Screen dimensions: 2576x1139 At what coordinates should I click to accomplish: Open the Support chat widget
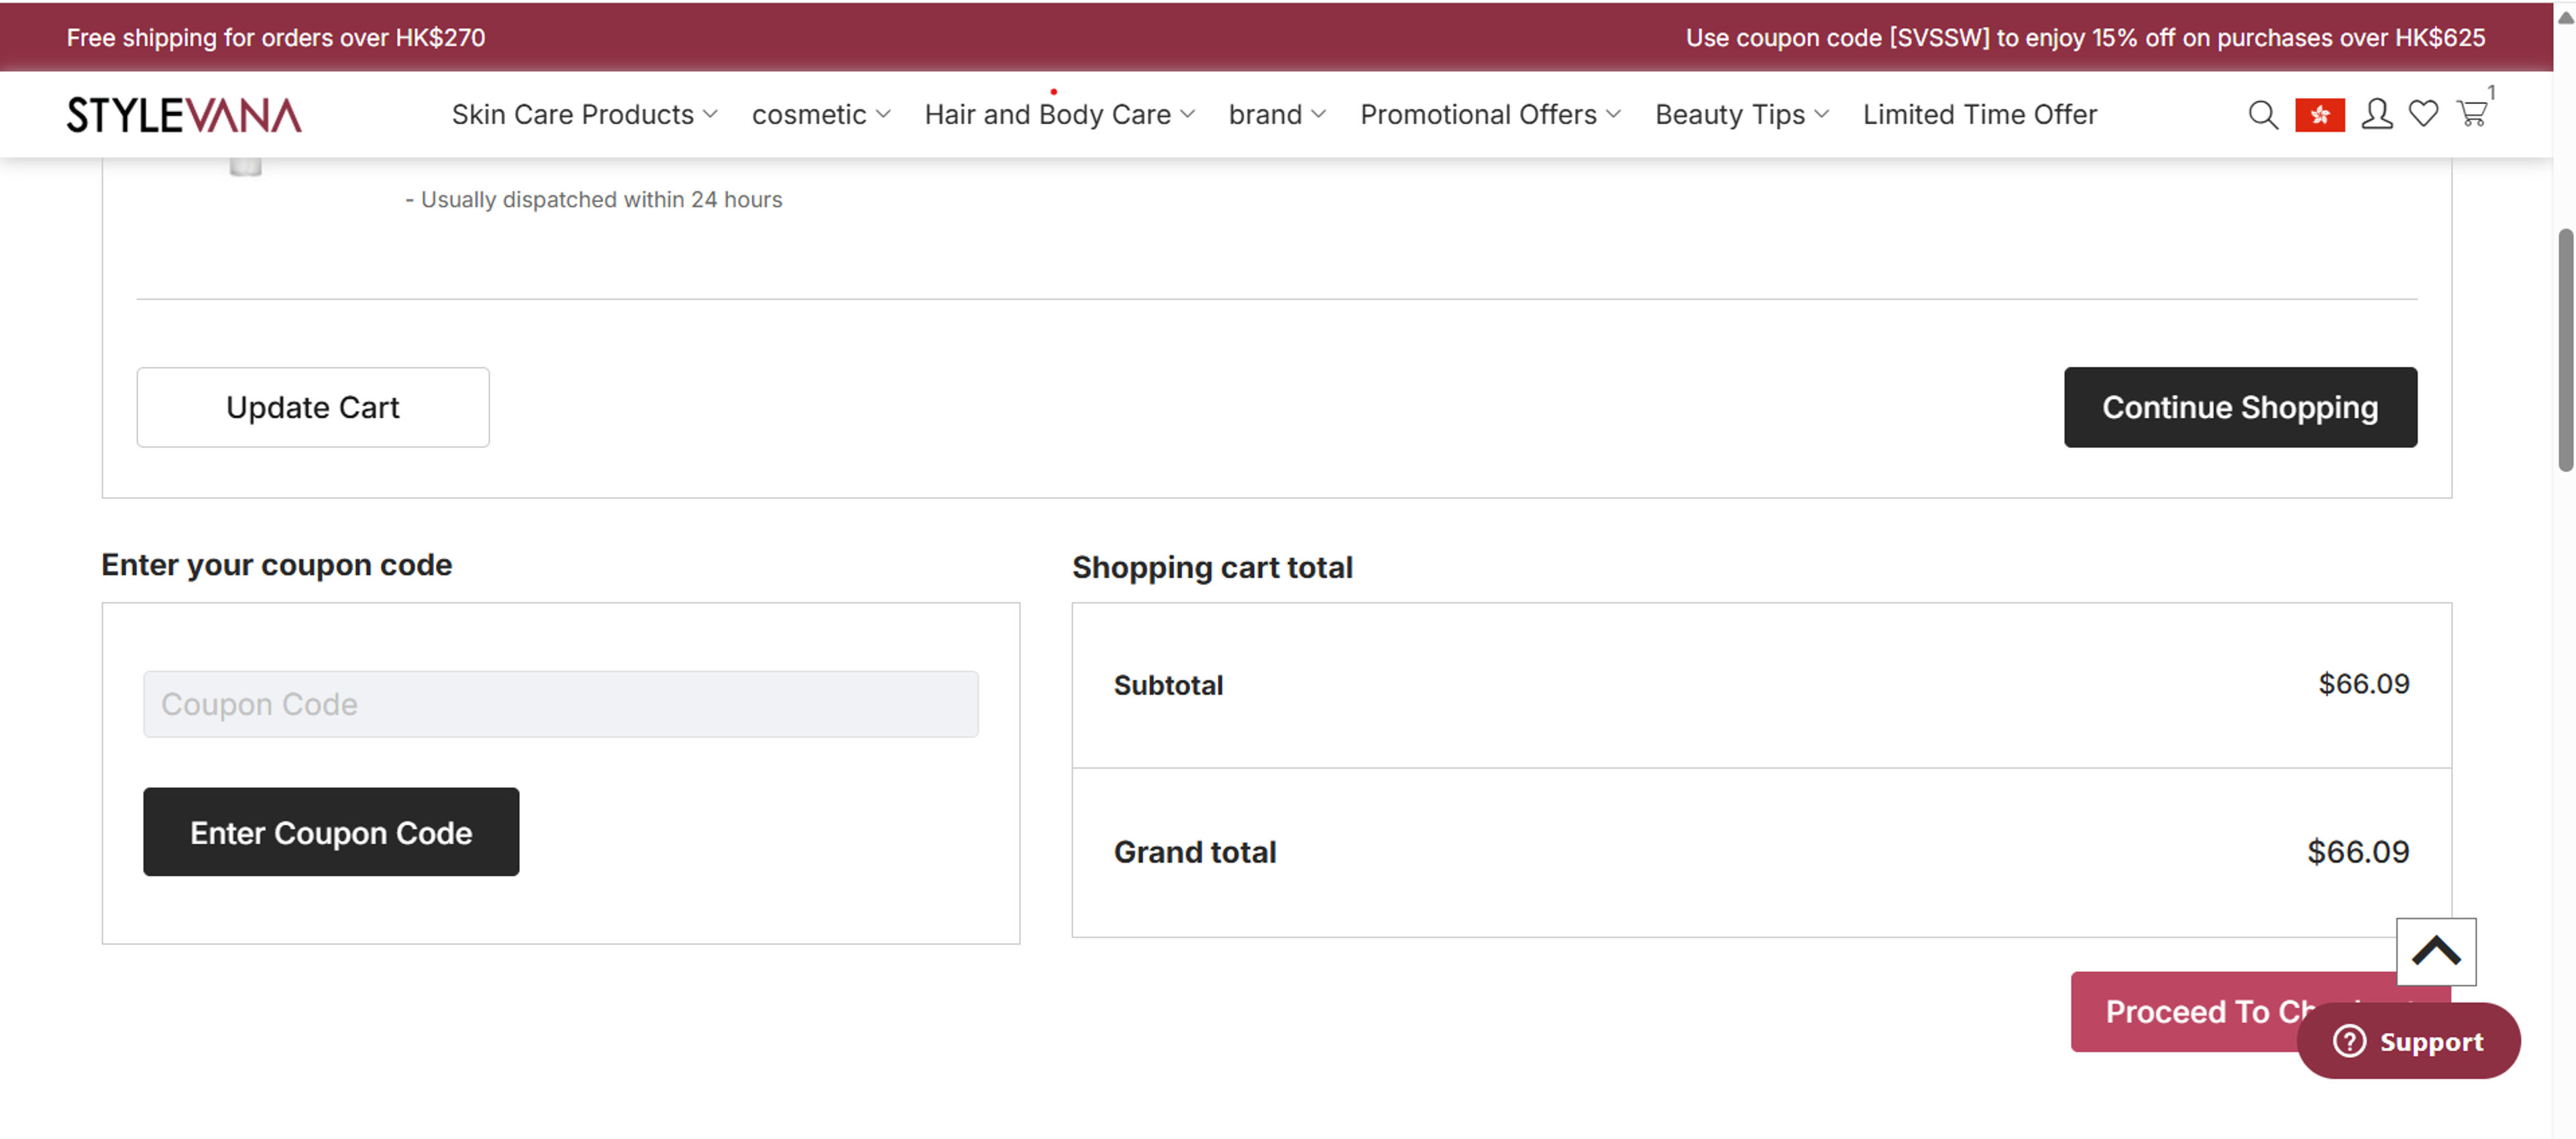pos(2408,1041)
